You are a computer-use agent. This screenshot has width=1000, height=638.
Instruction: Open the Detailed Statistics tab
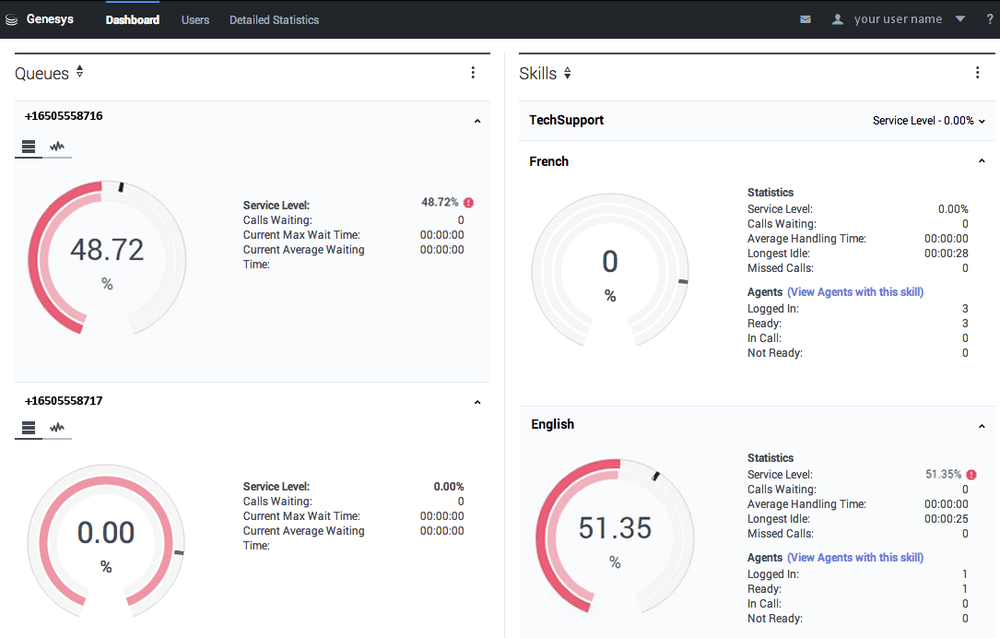click(x=274, y=20)
